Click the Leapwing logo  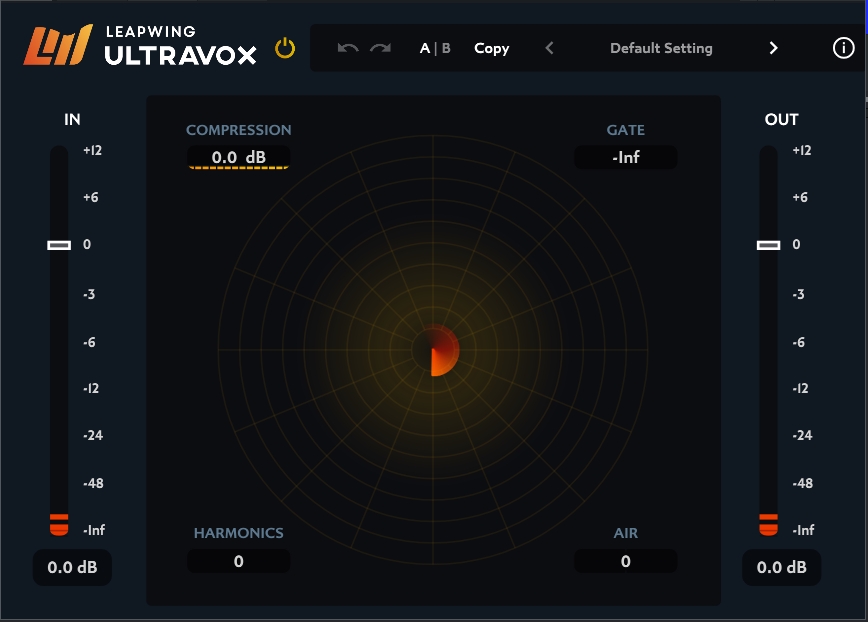tap(58, 45)
